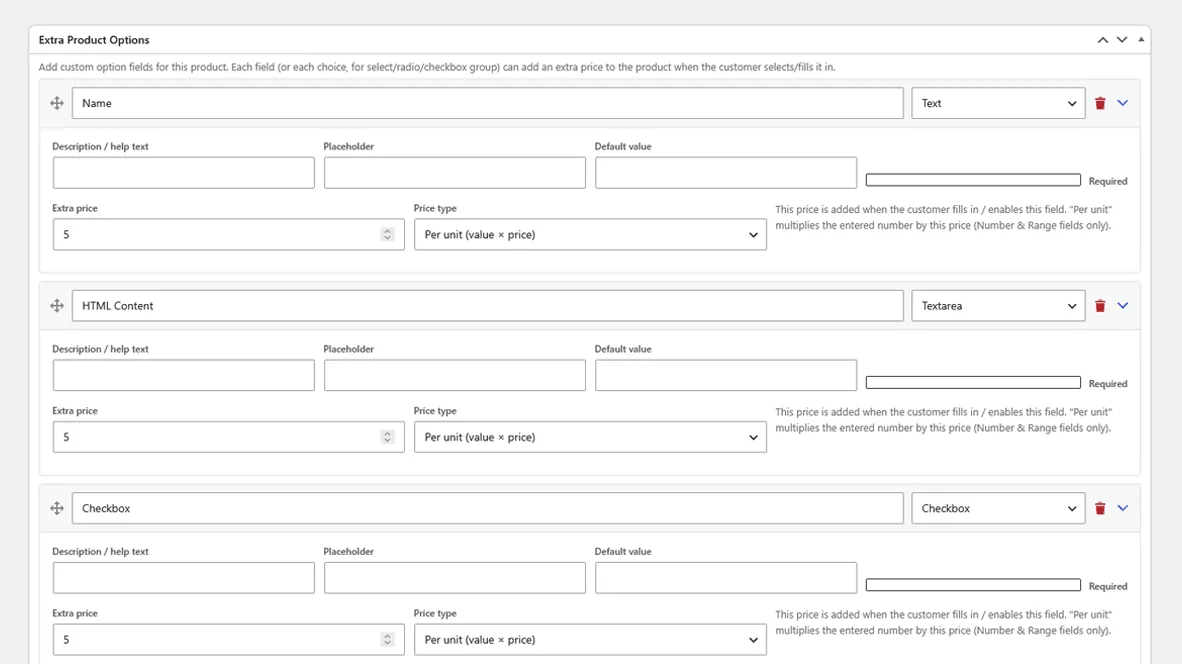Click the Placeholder input for the Checkbox field
Screen dimensions: 1182x664
tap(455, 578)
